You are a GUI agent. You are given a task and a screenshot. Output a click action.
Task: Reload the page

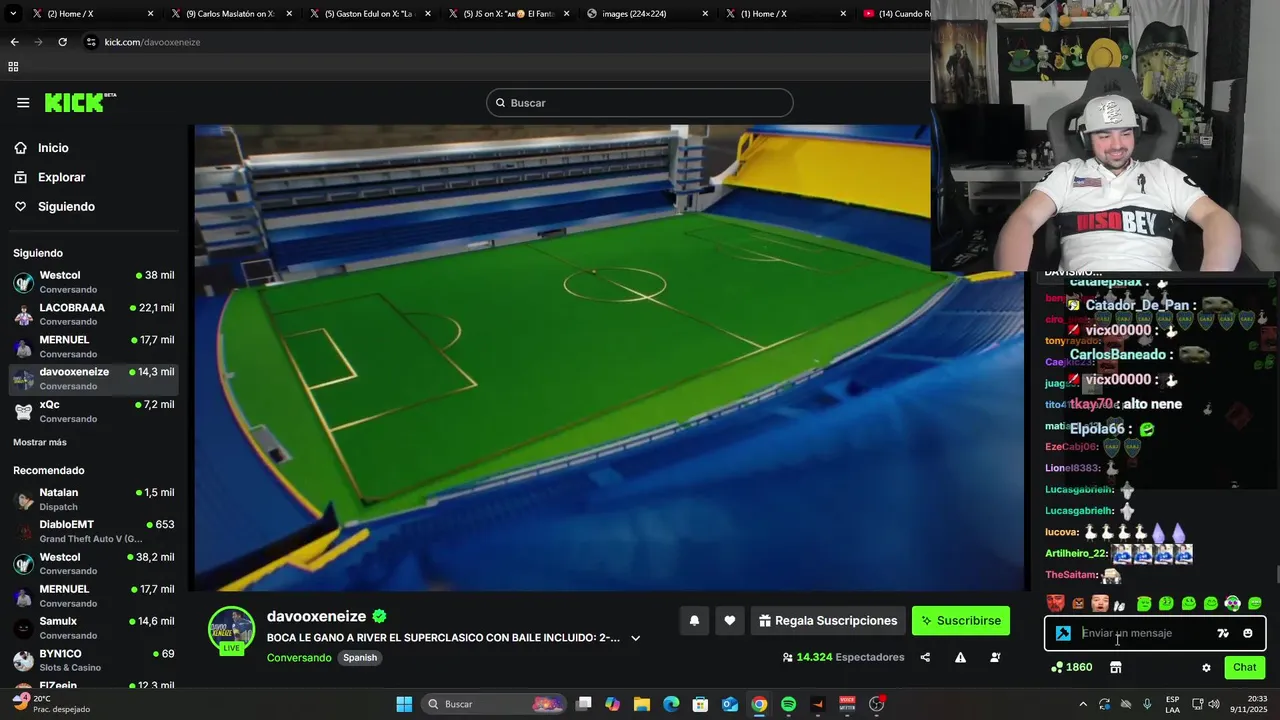coord(62,42)
